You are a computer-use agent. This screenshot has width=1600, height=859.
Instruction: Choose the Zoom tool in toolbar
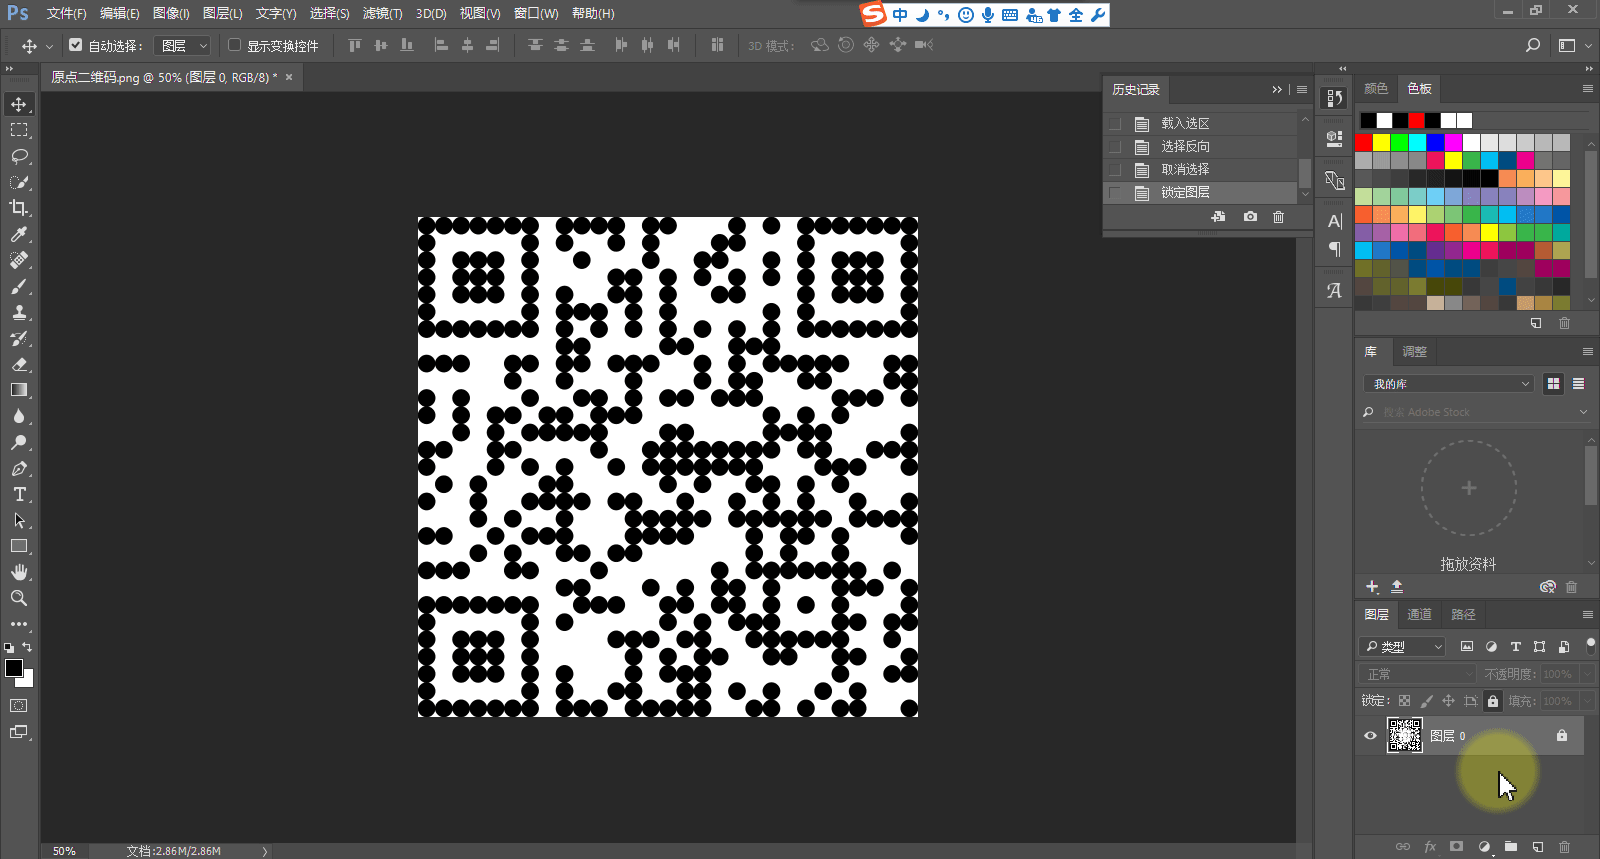[19, 598]
